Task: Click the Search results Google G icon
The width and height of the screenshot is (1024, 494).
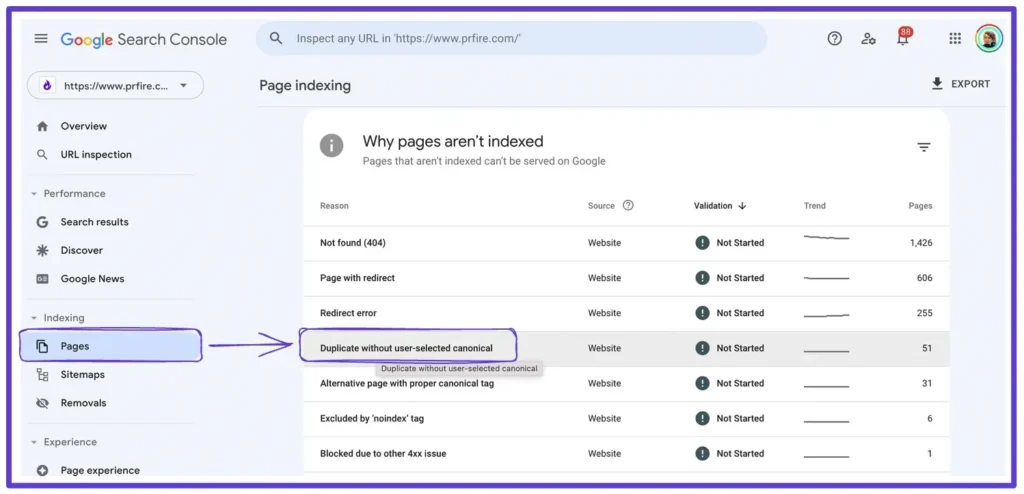Action: click(x=42, y=222)
